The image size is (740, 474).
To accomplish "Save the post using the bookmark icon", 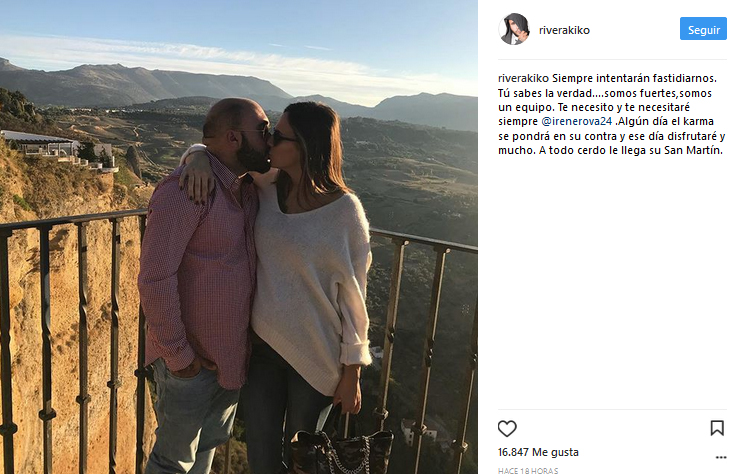I will pyautogui.click(x=717, y=428).
